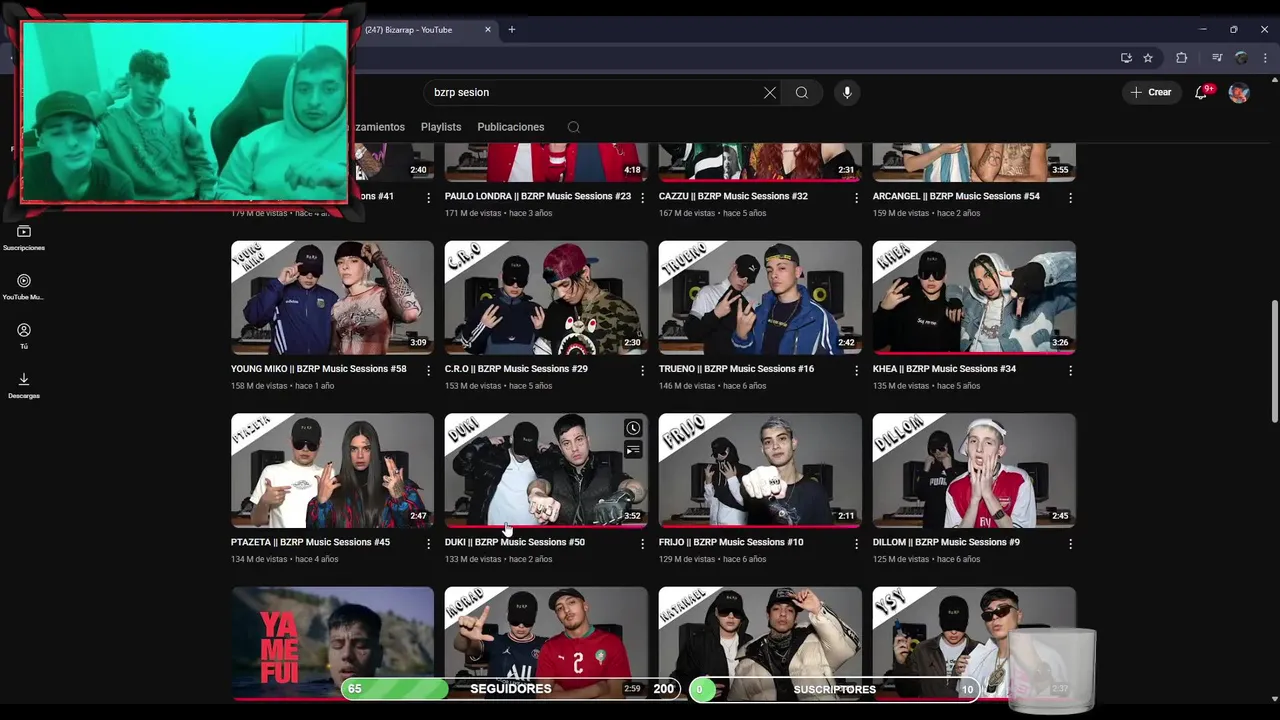The image size is (1280, 720).
Task: Open the Playlists tab
Action: (x=441, y=127)
